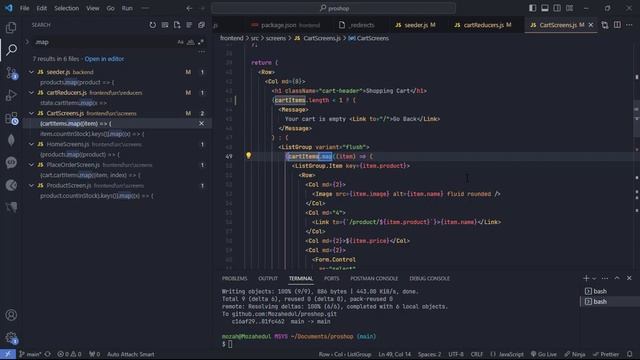Synchronize changes next to main branch

click(48, 354)
